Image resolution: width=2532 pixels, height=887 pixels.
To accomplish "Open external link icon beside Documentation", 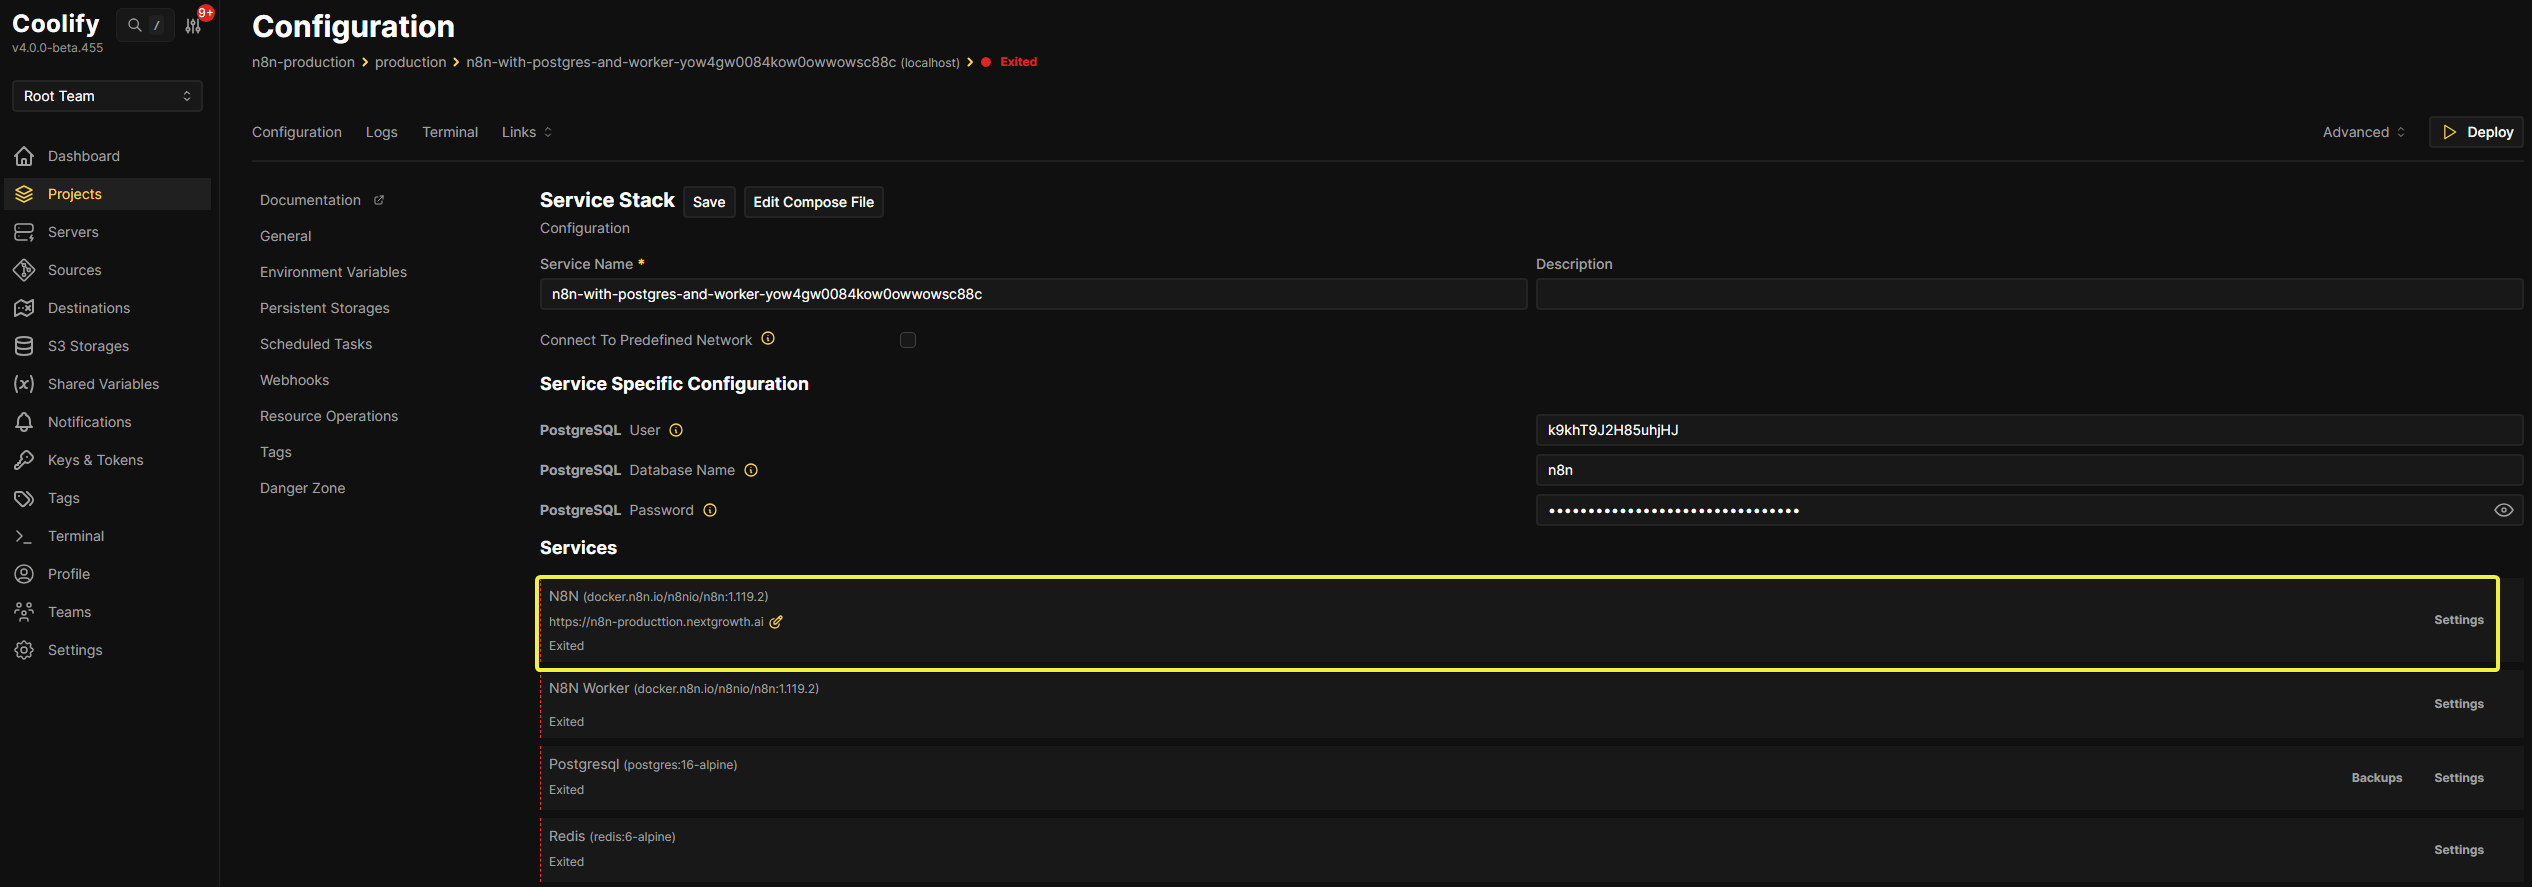I will (x=379, y=200).
